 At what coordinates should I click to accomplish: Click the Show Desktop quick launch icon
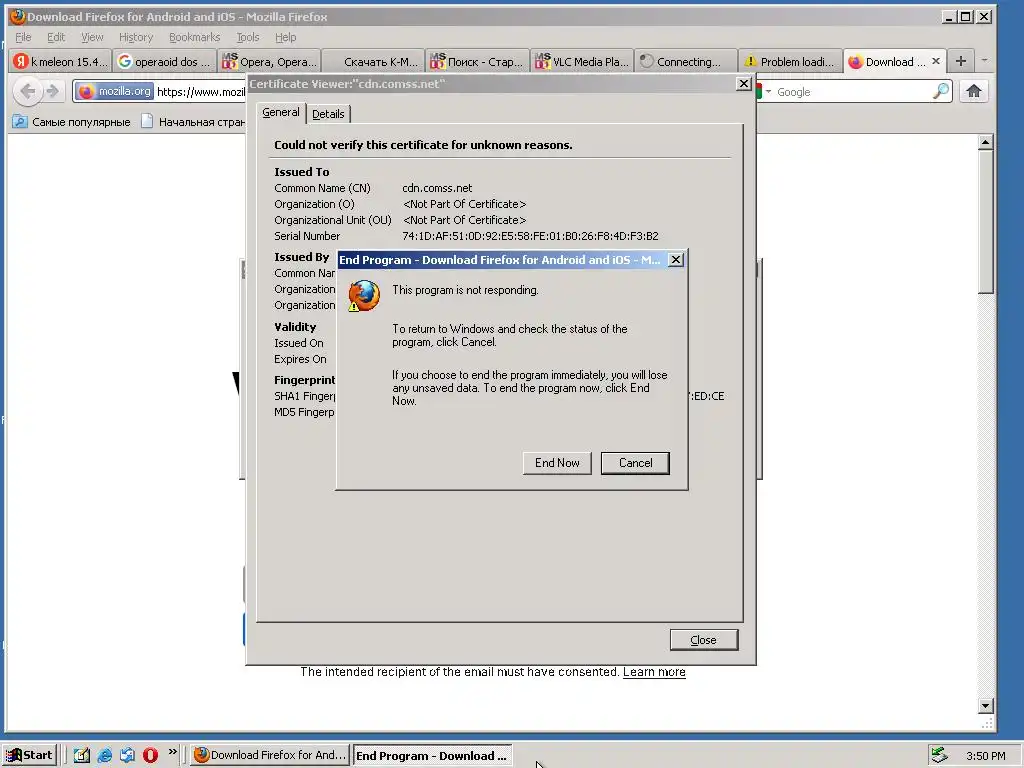pyautogui.click(x=82, y=755)
